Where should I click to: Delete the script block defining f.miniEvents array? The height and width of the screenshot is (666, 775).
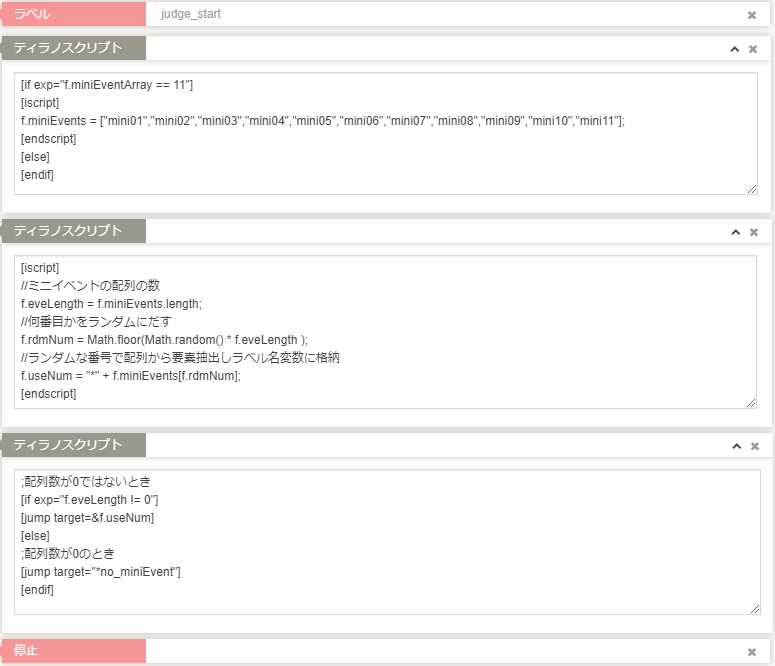click(x=754, y=49)
